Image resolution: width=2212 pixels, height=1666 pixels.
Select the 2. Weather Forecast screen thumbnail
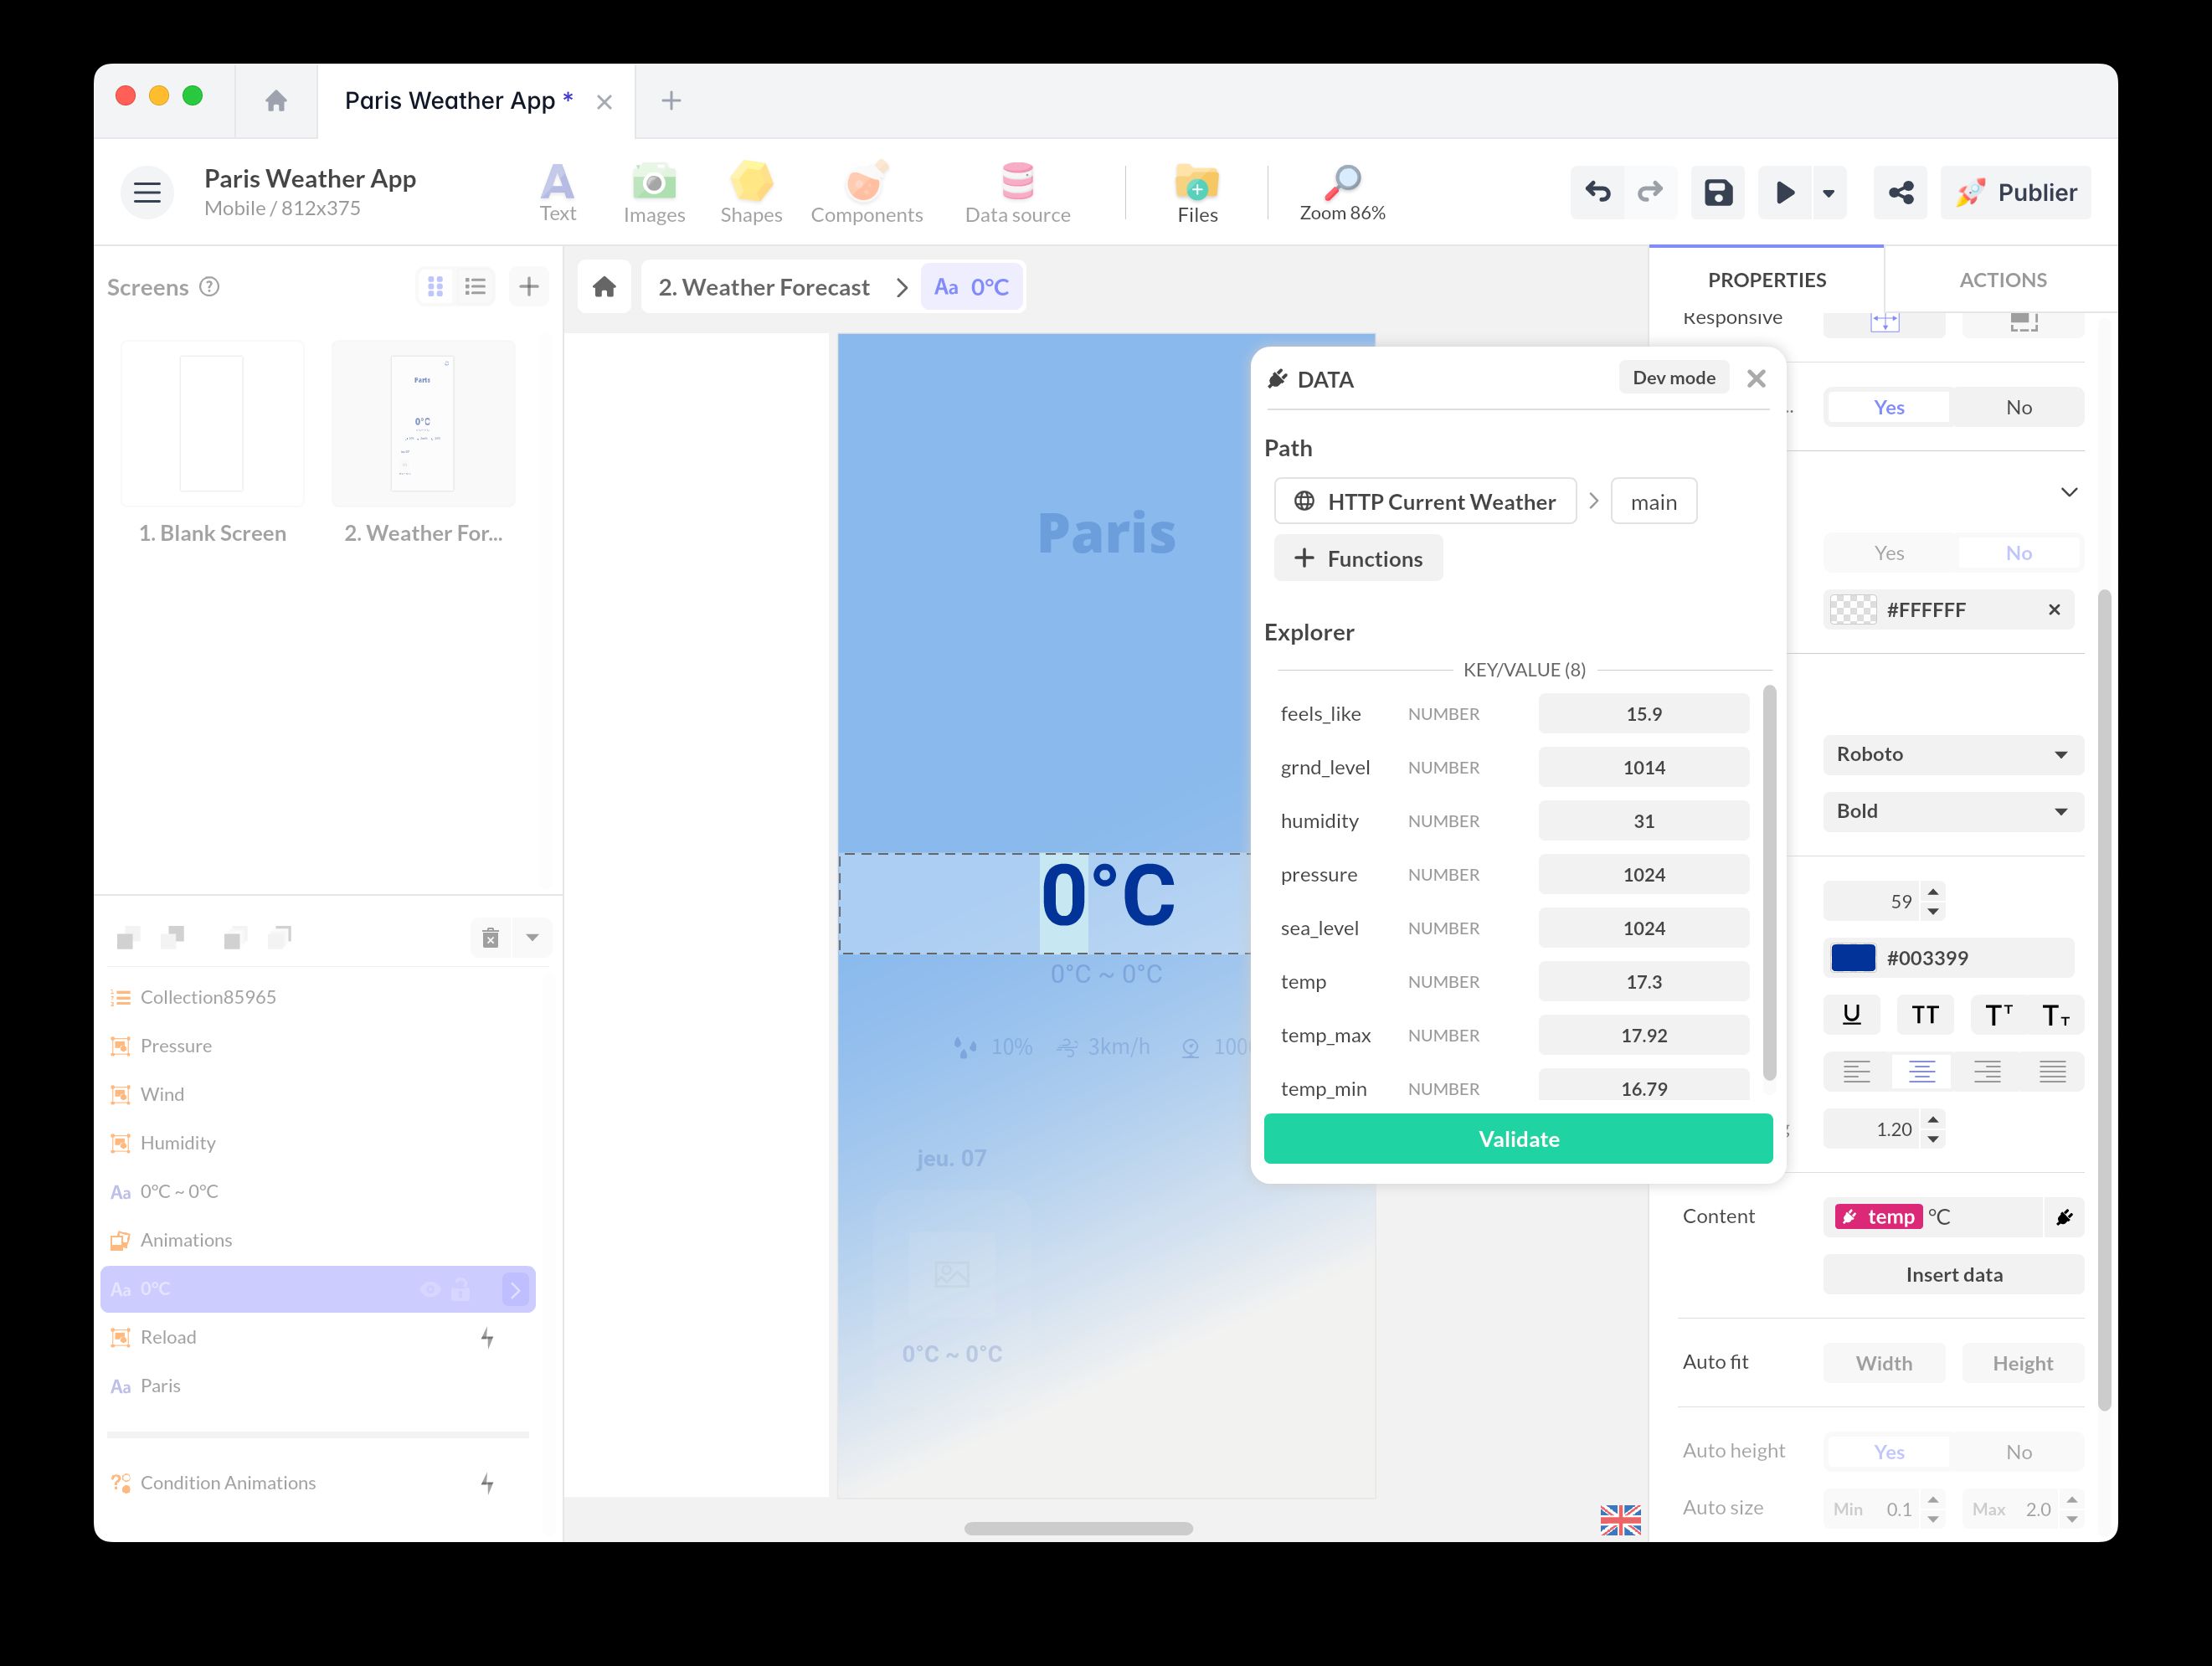(x=423, y=423)
